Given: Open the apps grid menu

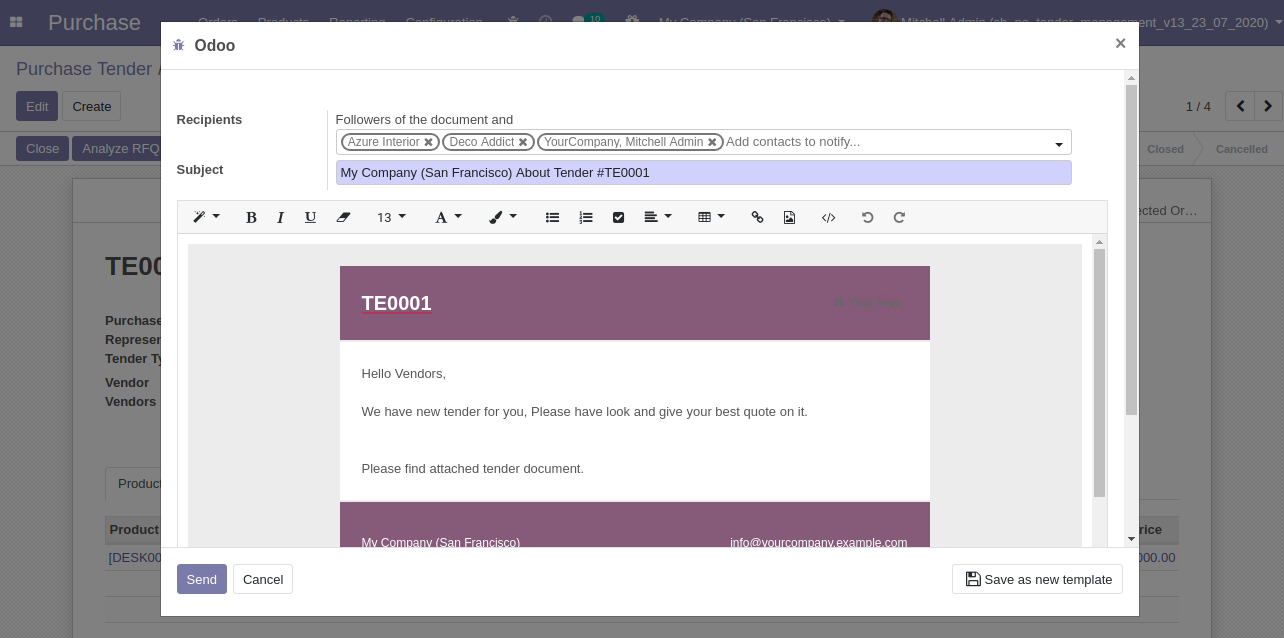Looking at the screenshot, I should (x=16, y=21).
